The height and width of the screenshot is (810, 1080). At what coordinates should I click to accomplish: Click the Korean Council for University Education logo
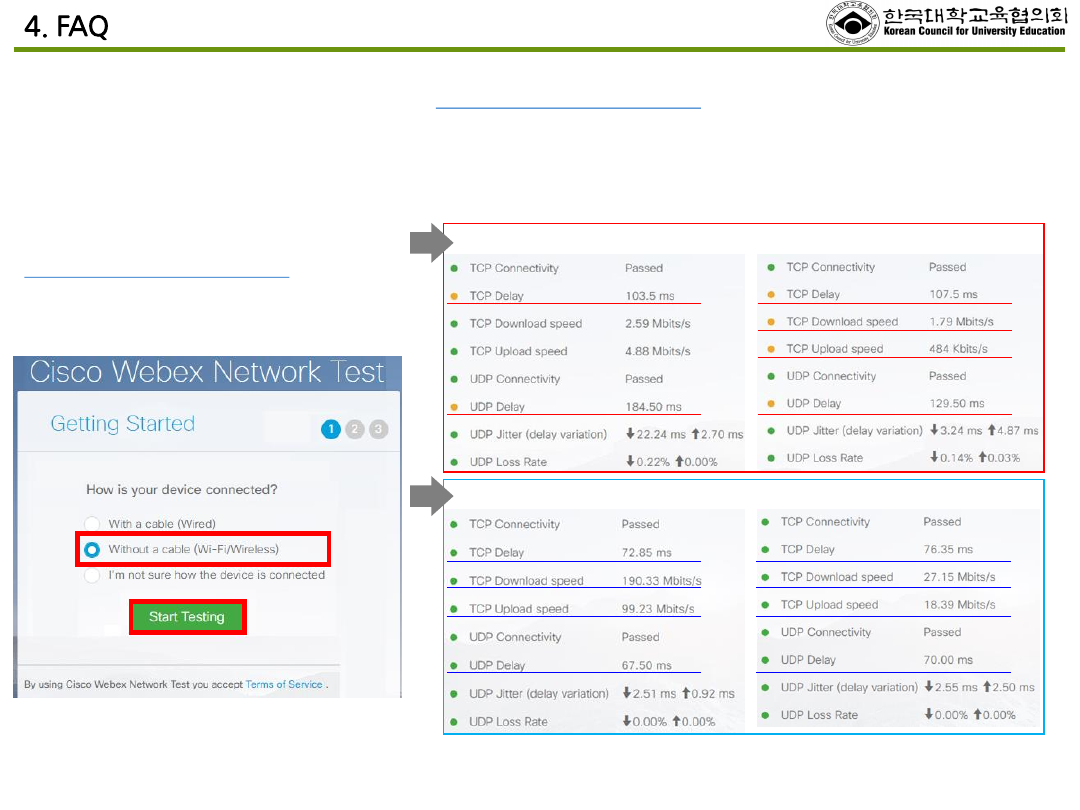pos(945,24)
